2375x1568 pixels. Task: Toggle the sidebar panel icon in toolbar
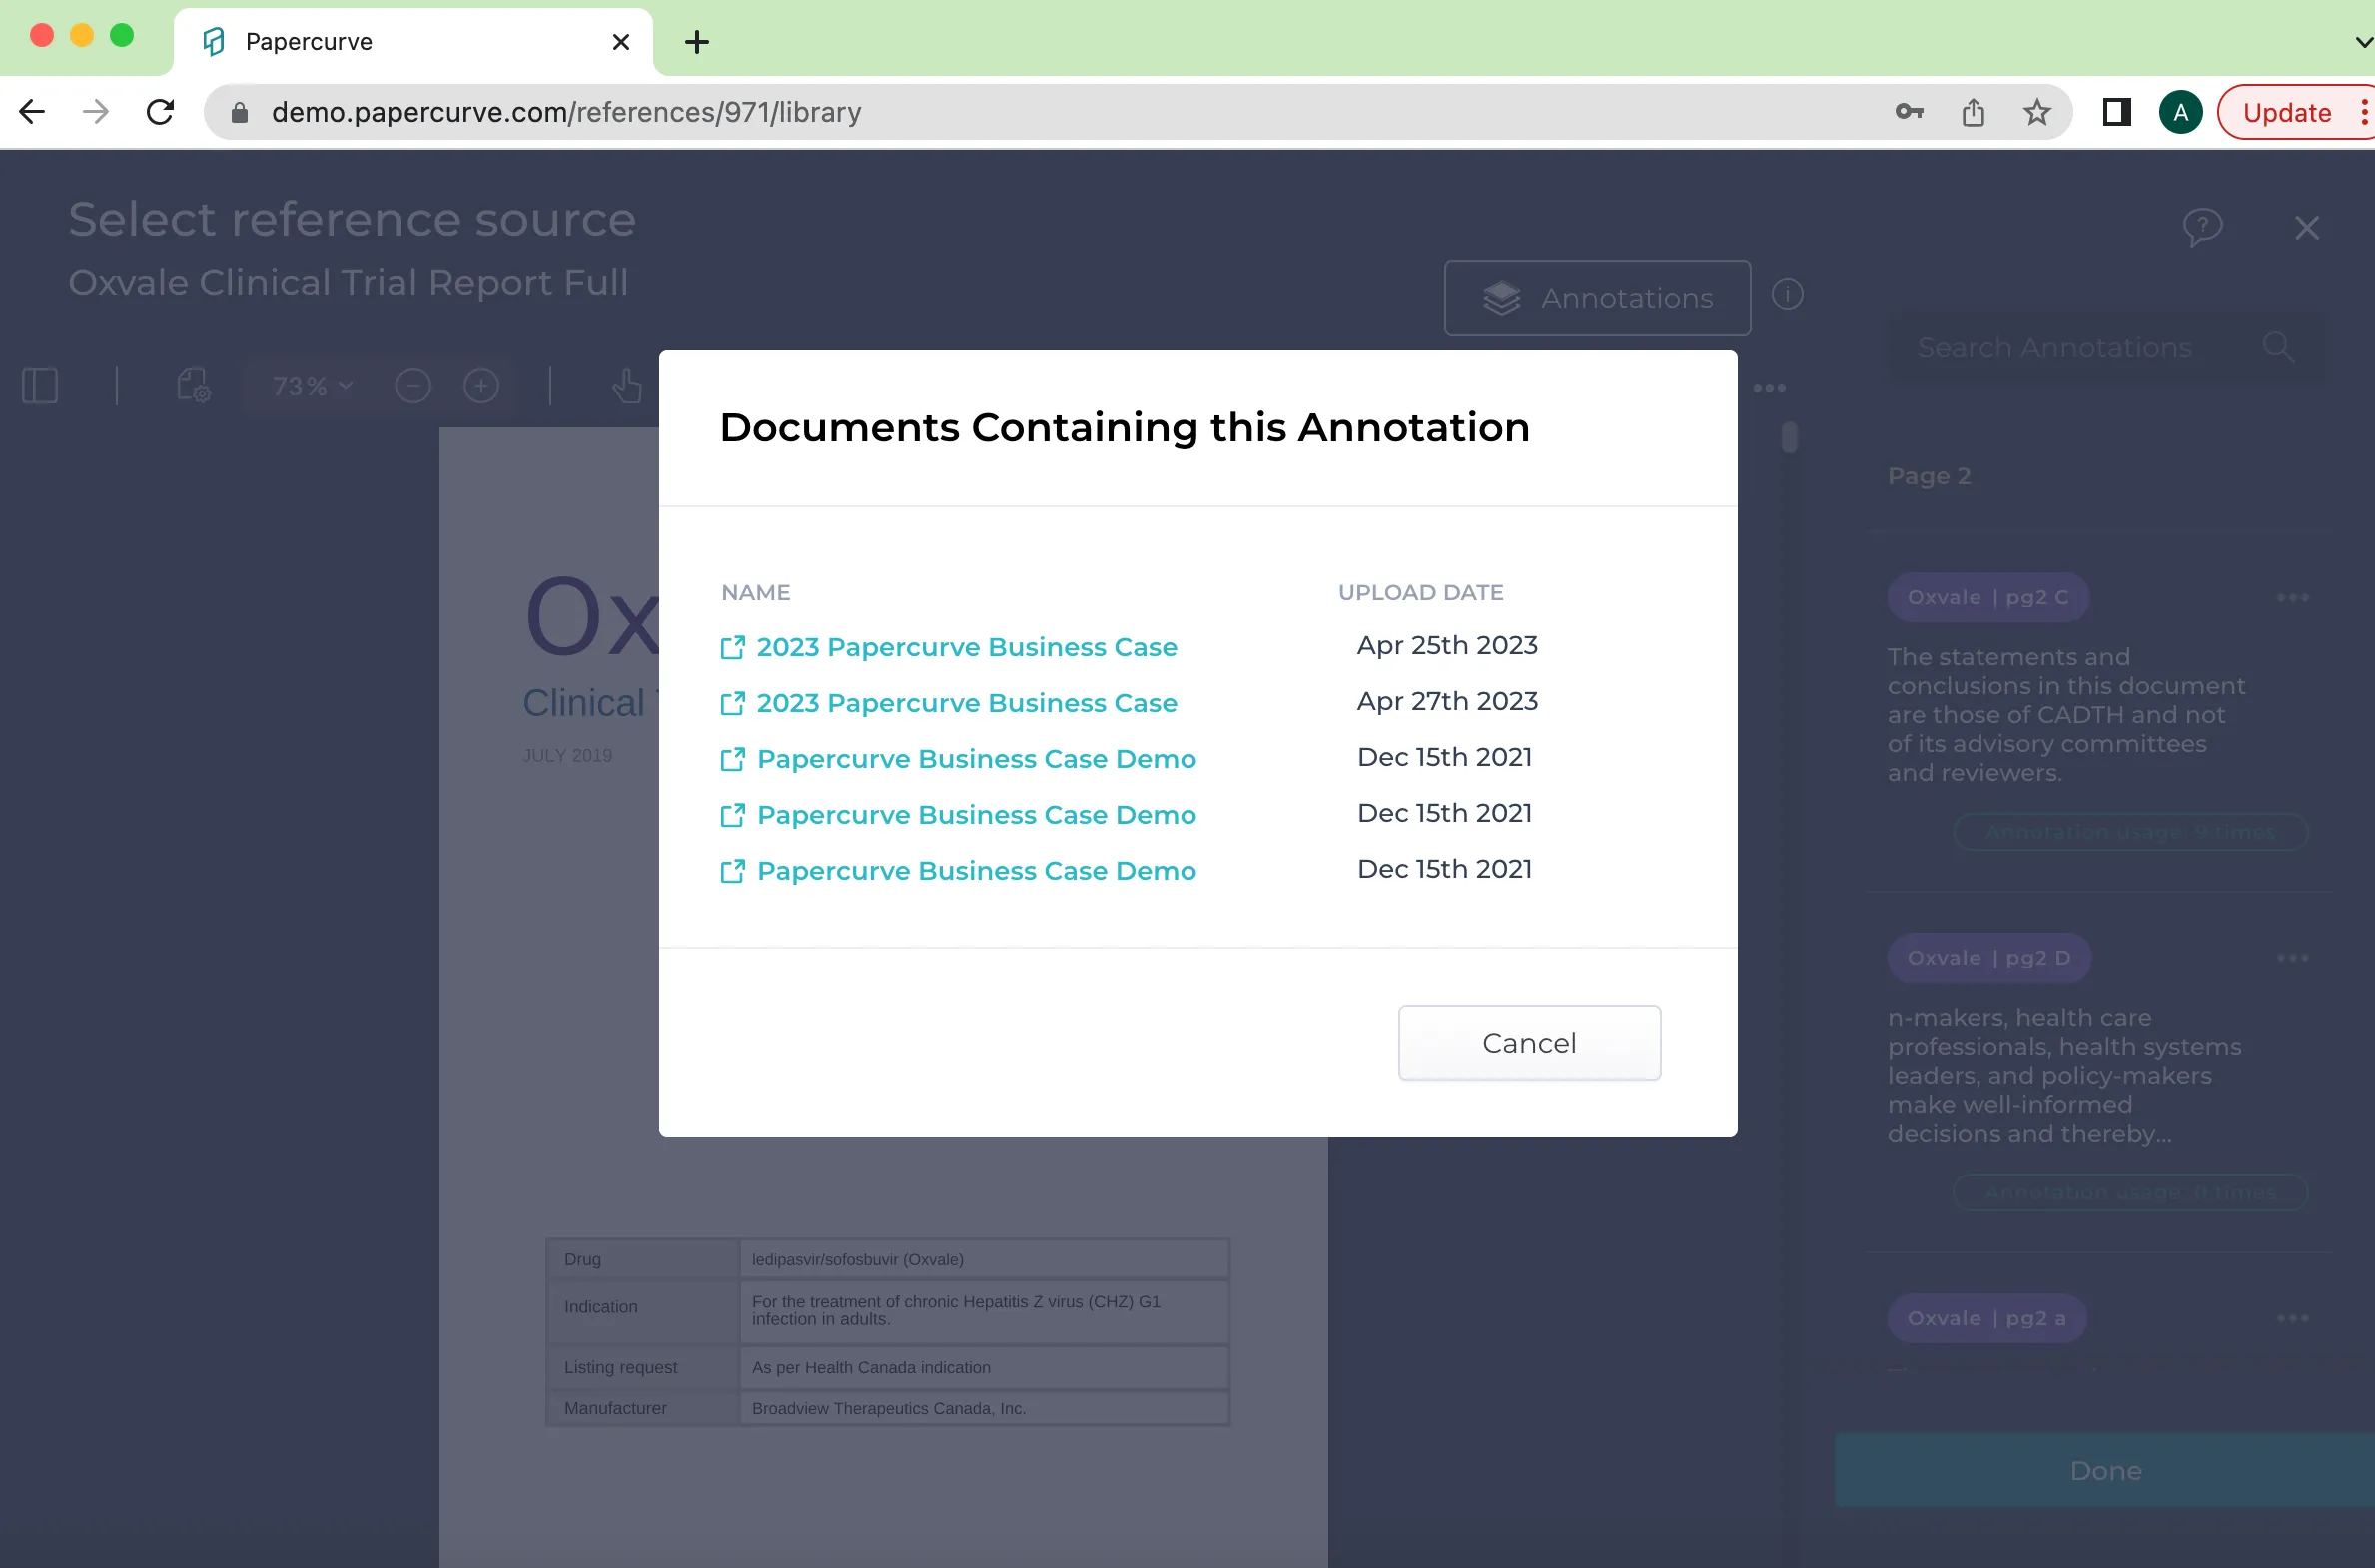[x=40, y=385]
